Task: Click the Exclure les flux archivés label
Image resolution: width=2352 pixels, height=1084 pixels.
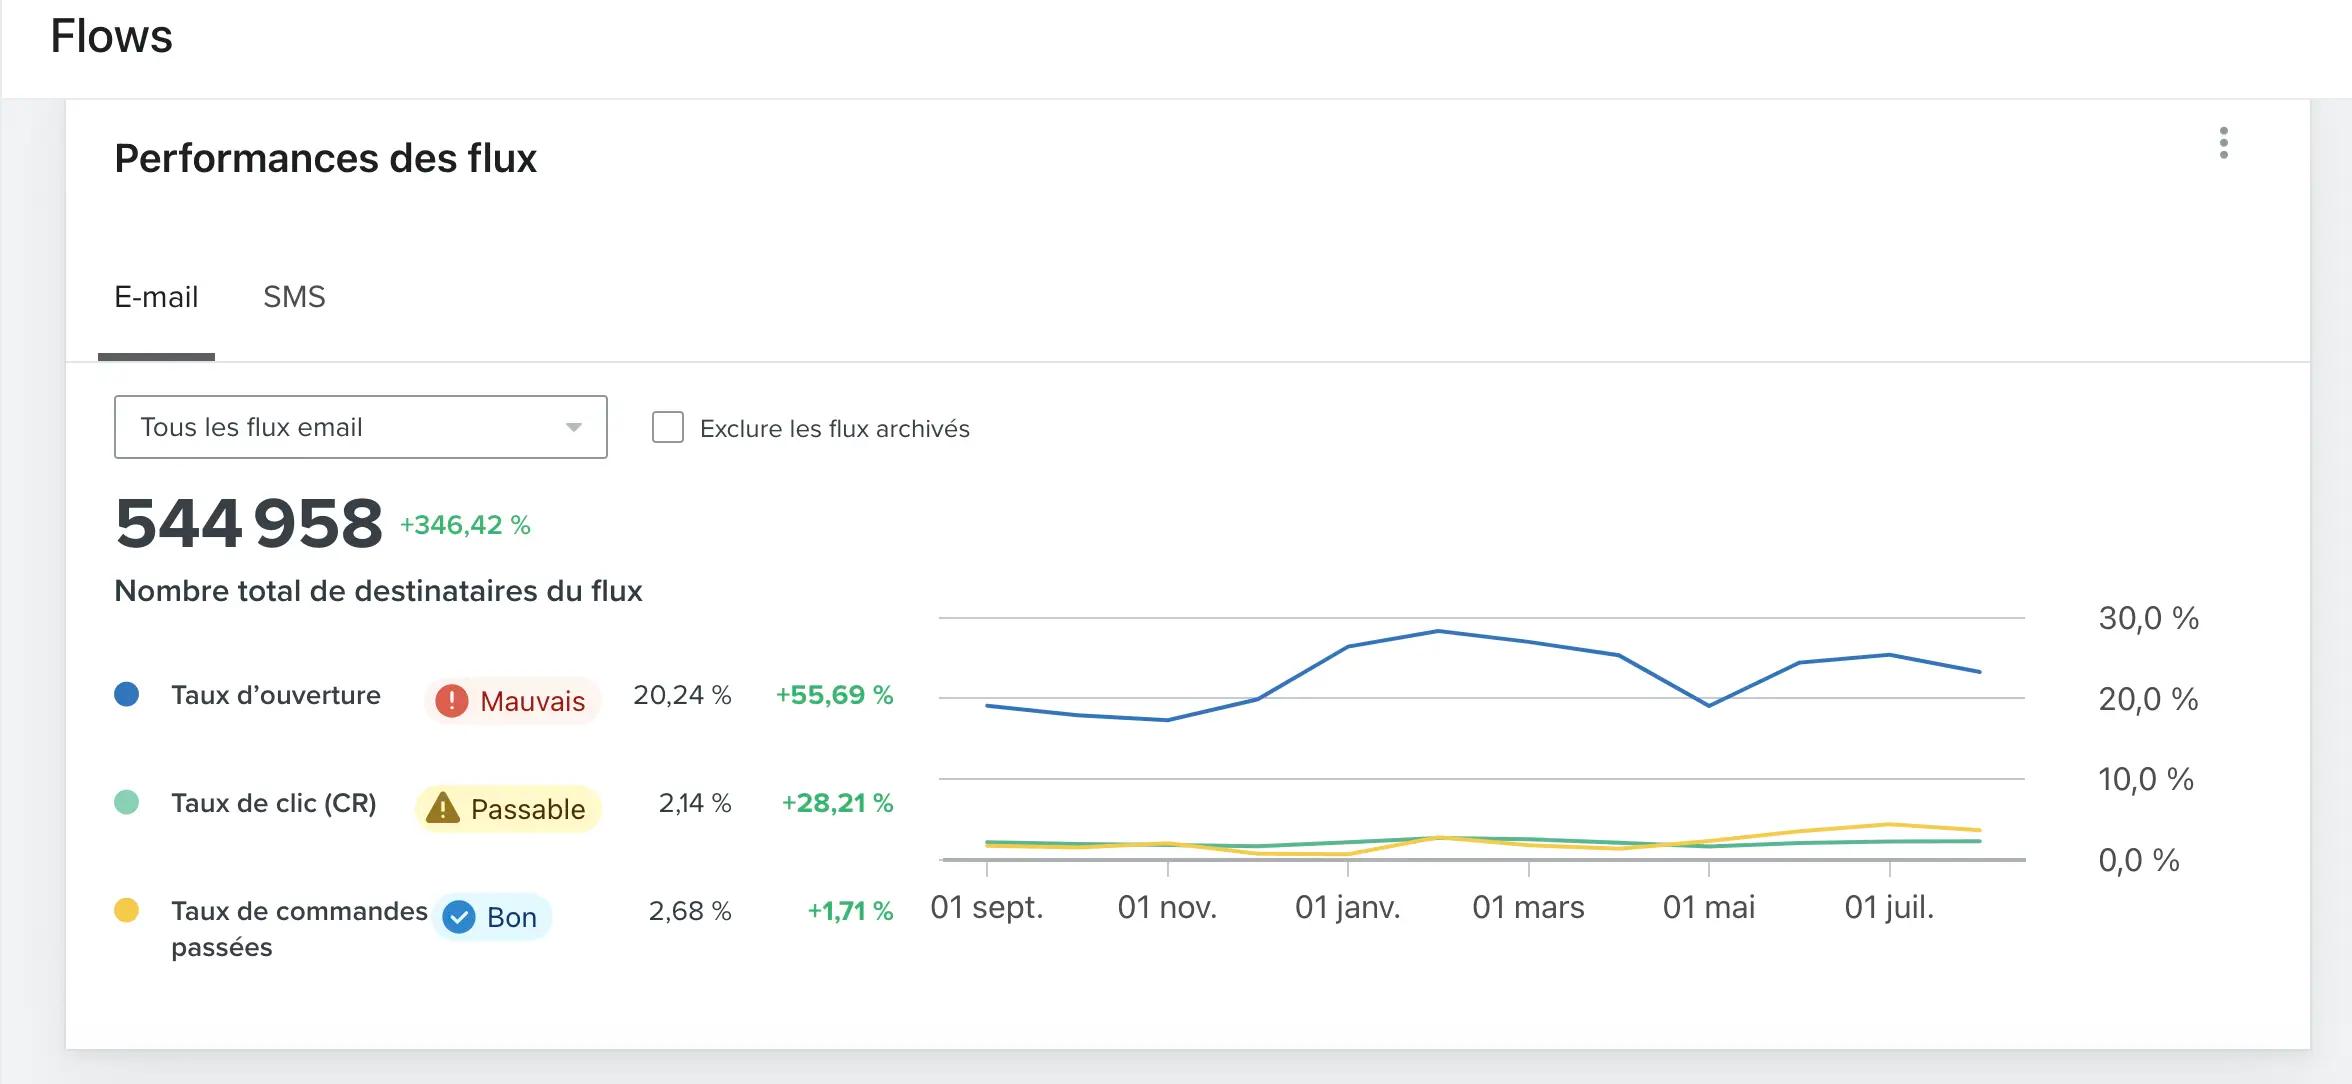Action: click(x=834, y=429)
